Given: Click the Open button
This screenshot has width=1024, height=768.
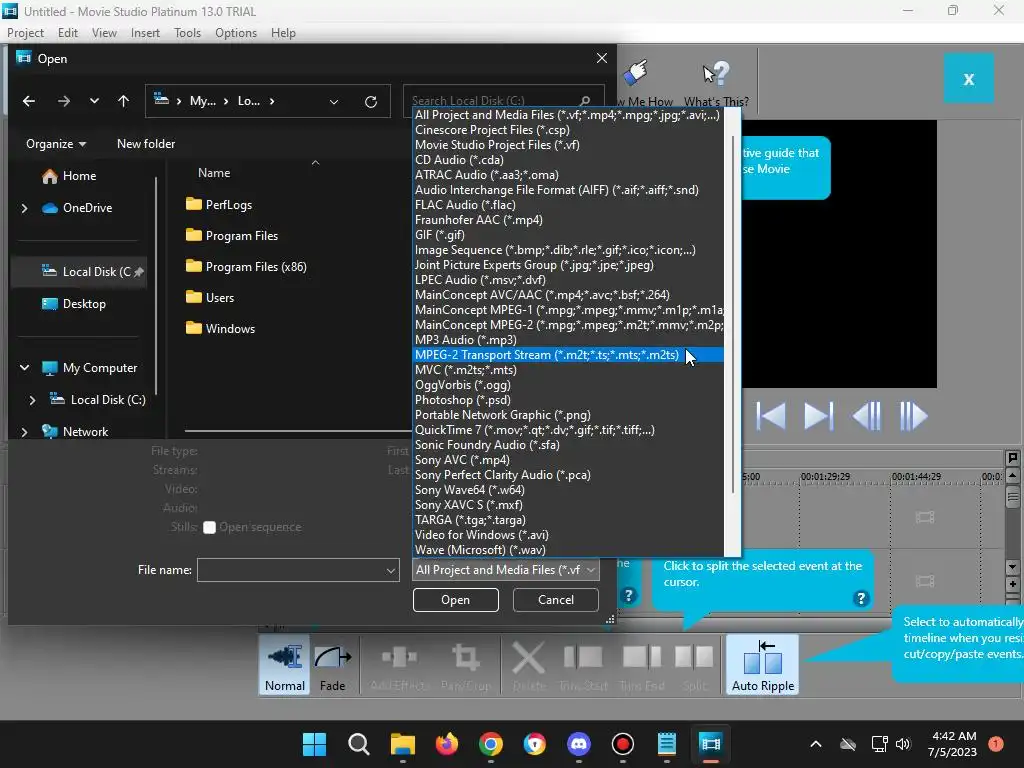Looking at the screenshot, I should click(x=455, y=600).
